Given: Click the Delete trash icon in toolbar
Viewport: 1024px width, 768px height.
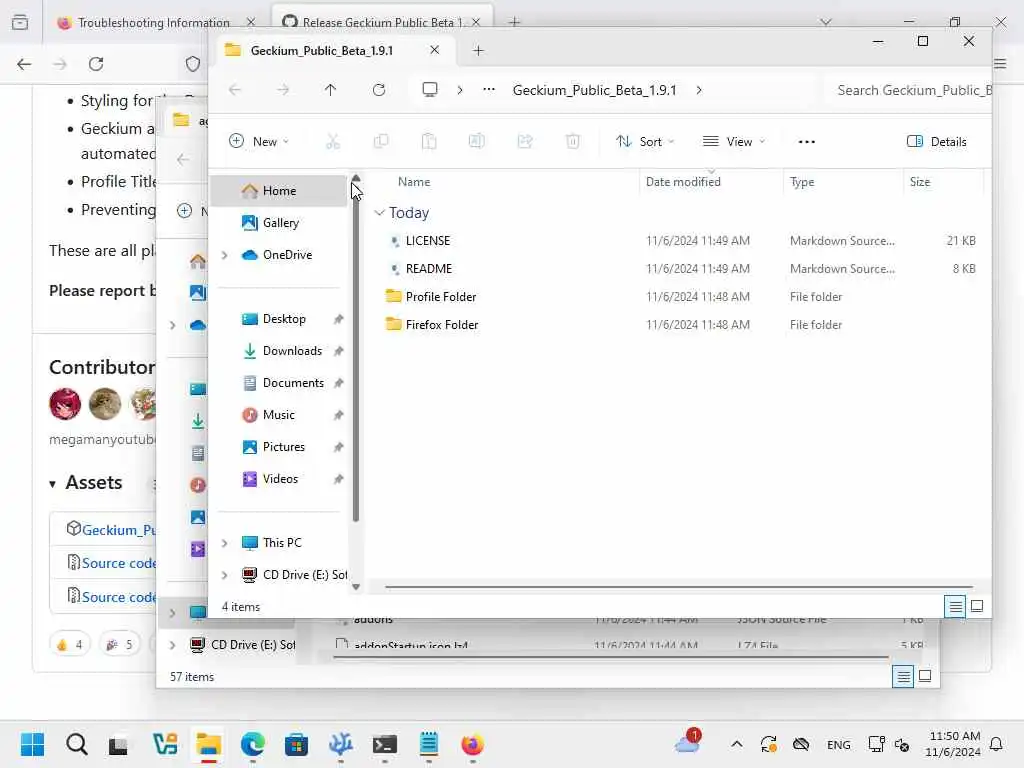Looking at the screenshot, I should 573,141.
